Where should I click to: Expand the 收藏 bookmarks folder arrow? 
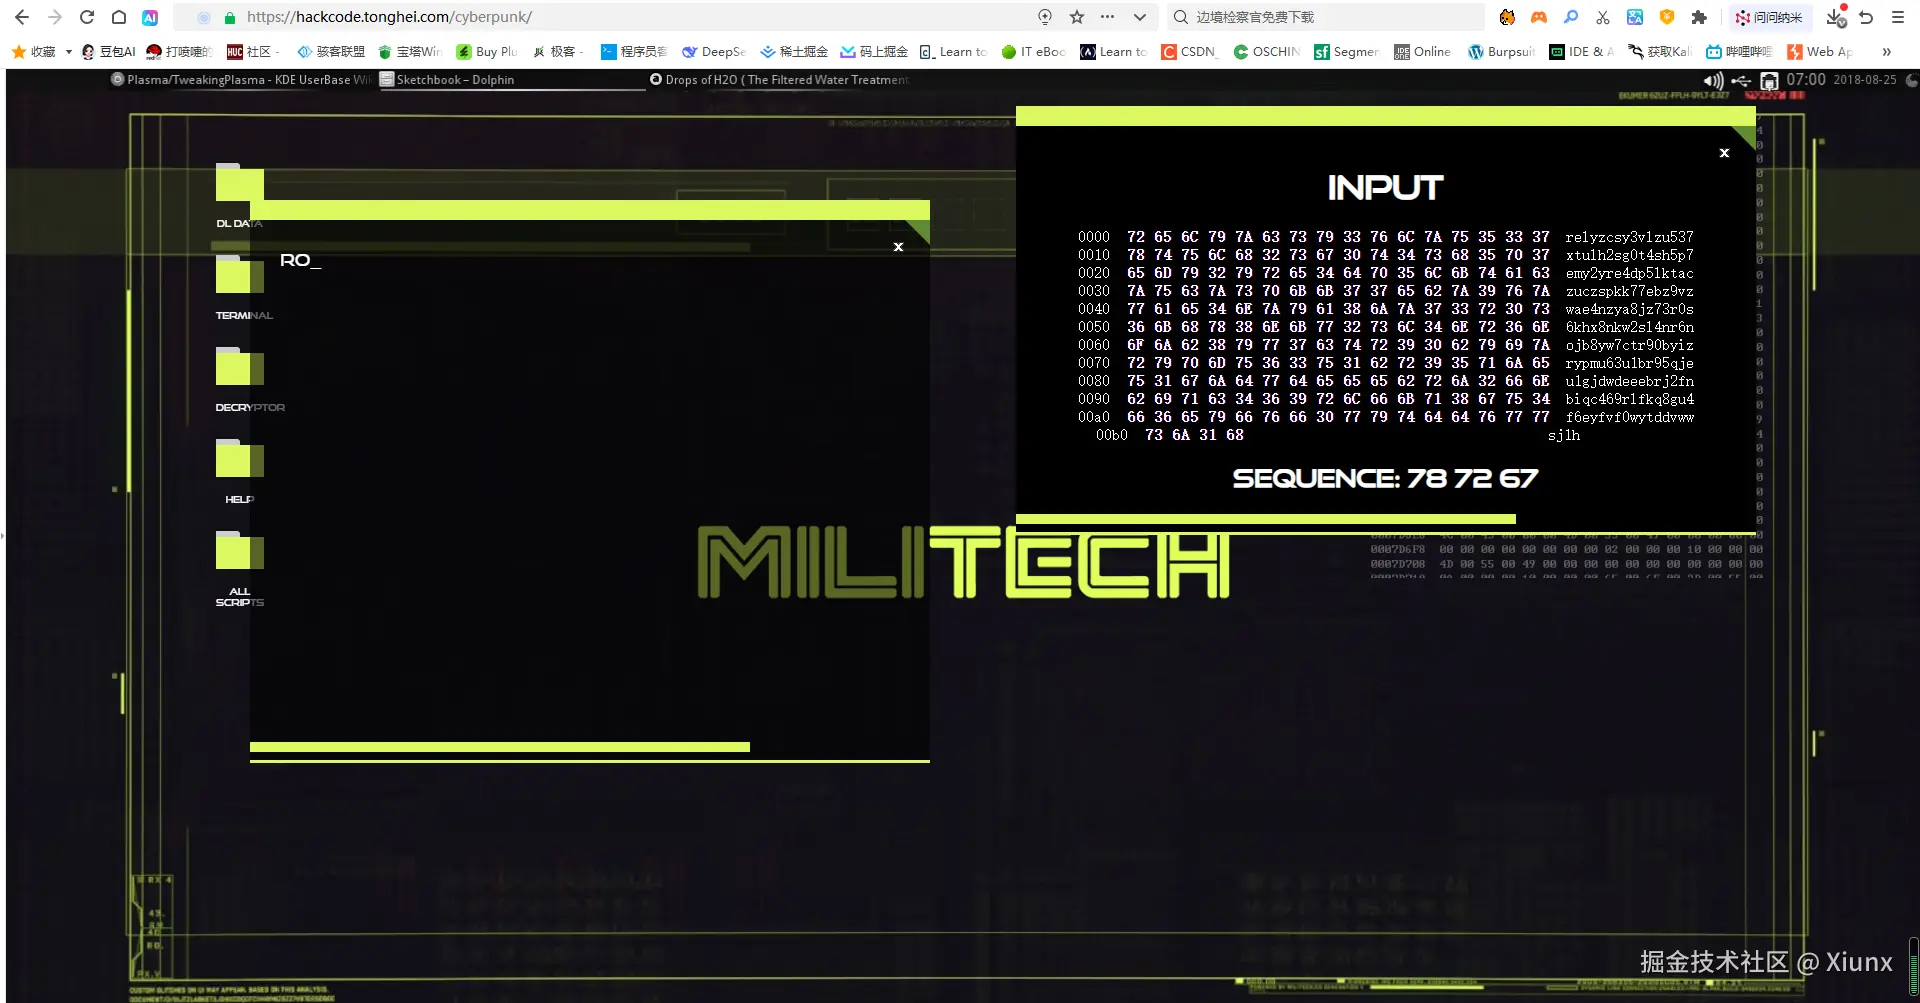tap(68, 52)
